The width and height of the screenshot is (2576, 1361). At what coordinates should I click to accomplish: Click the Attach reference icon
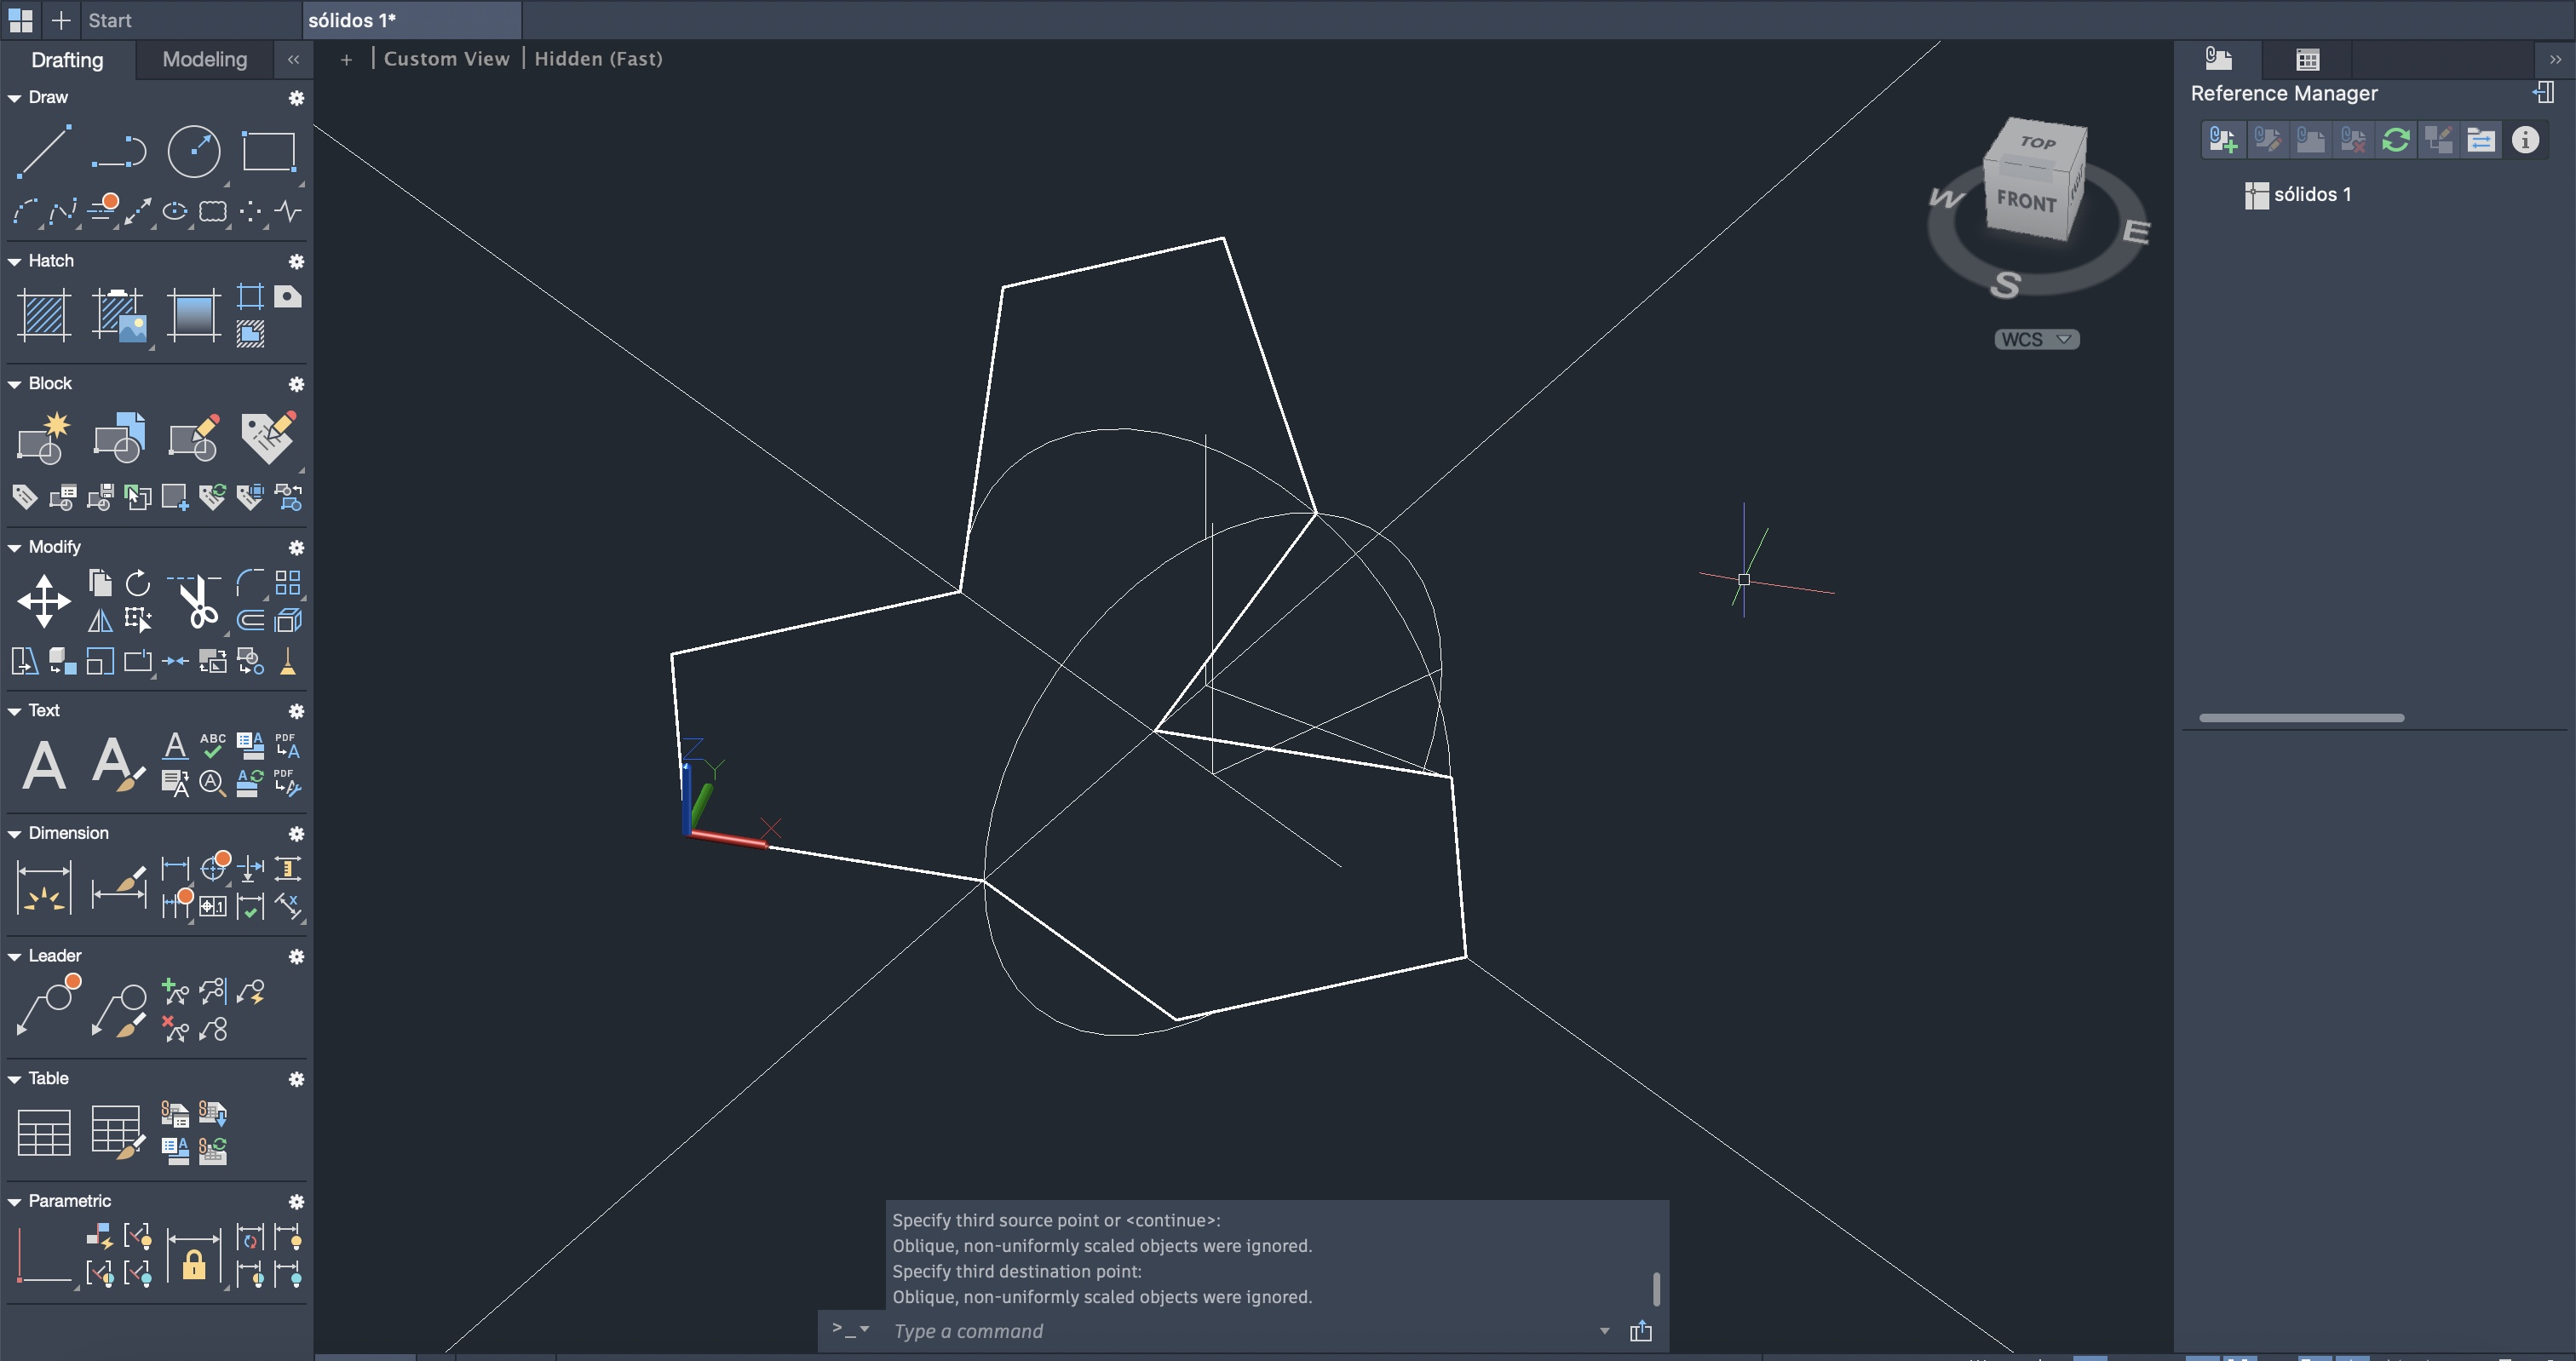(2222, 140)
